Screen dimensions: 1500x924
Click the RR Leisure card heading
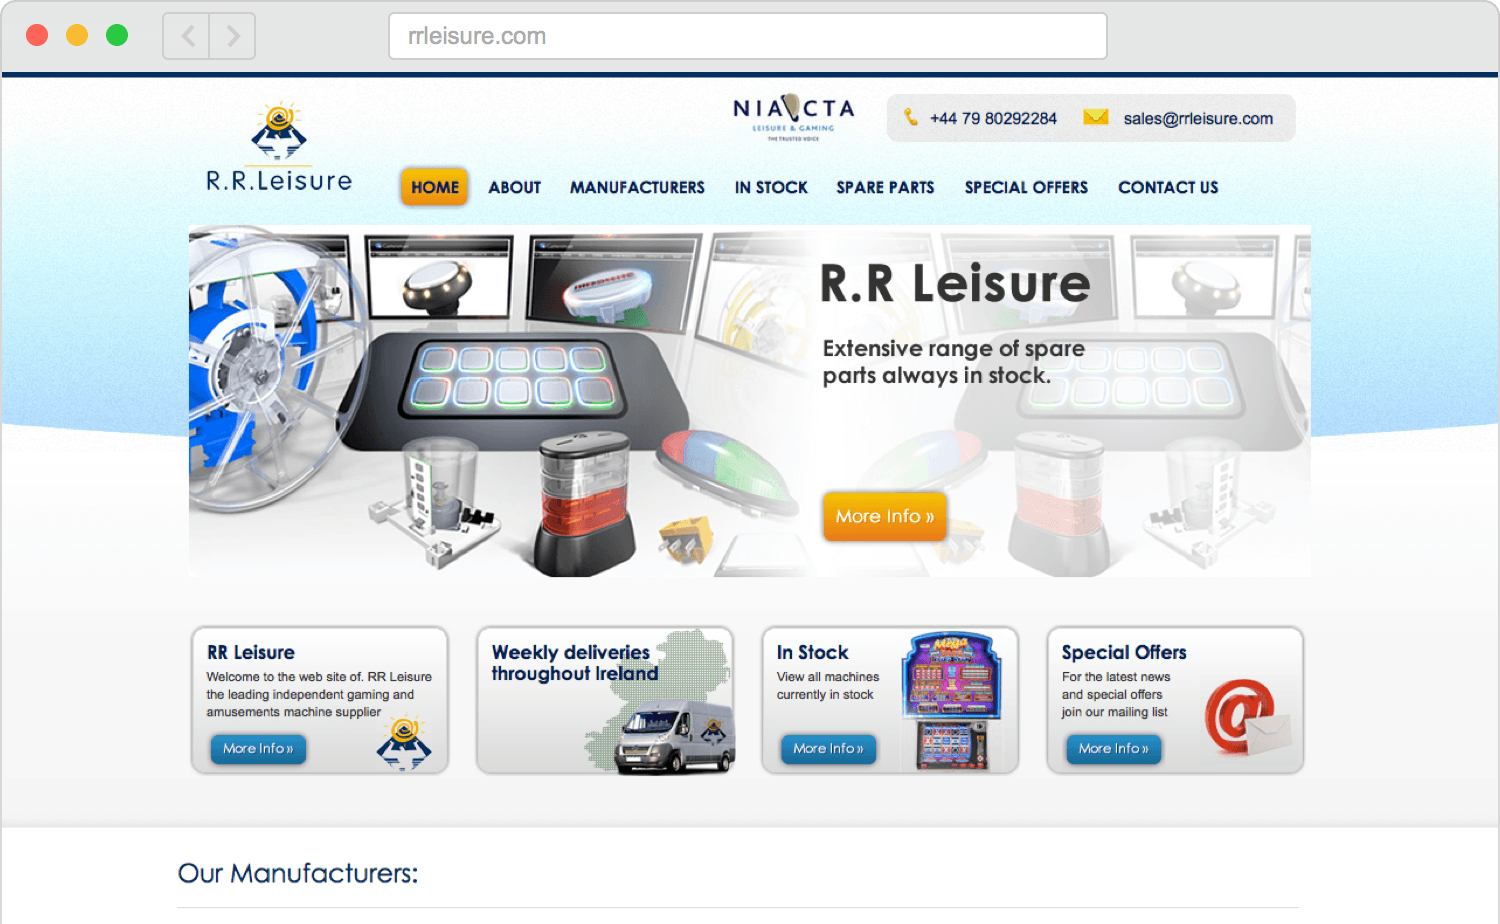(x=251, y=652)
